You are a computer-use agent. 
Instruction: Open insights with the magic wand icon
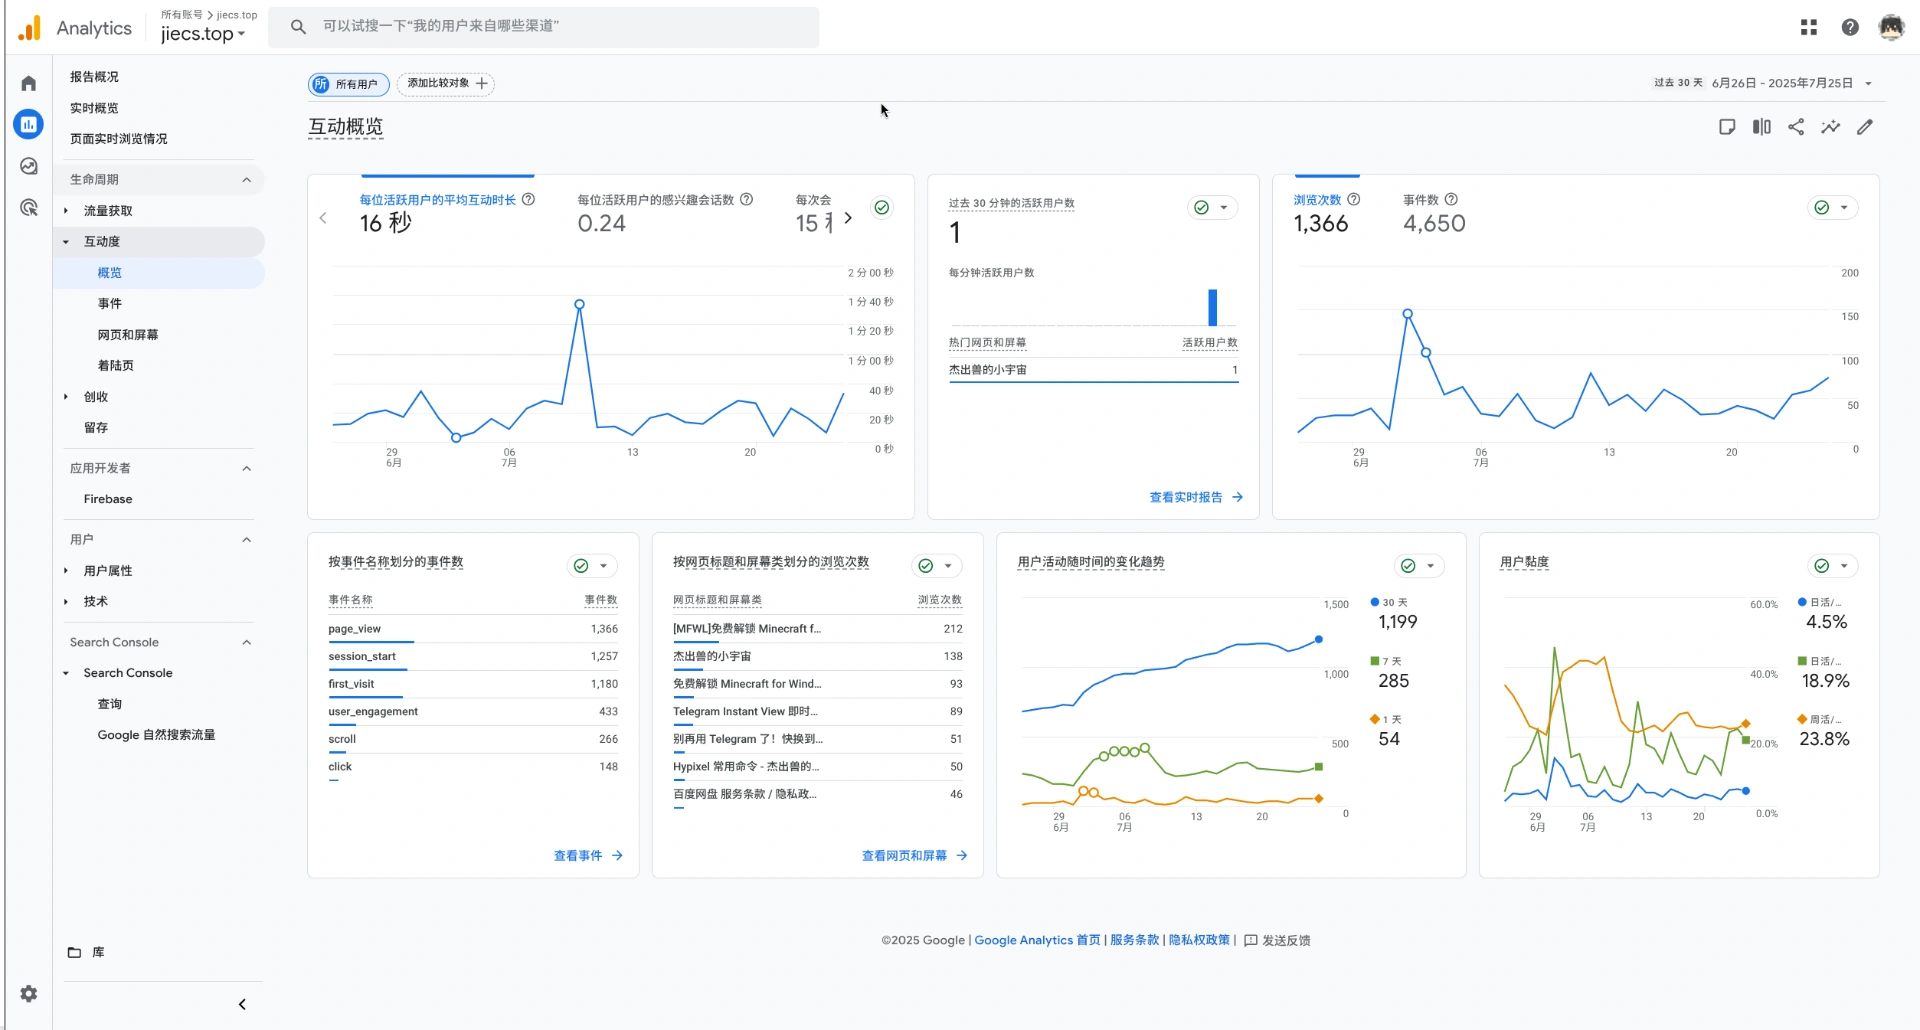[1831, 127]
